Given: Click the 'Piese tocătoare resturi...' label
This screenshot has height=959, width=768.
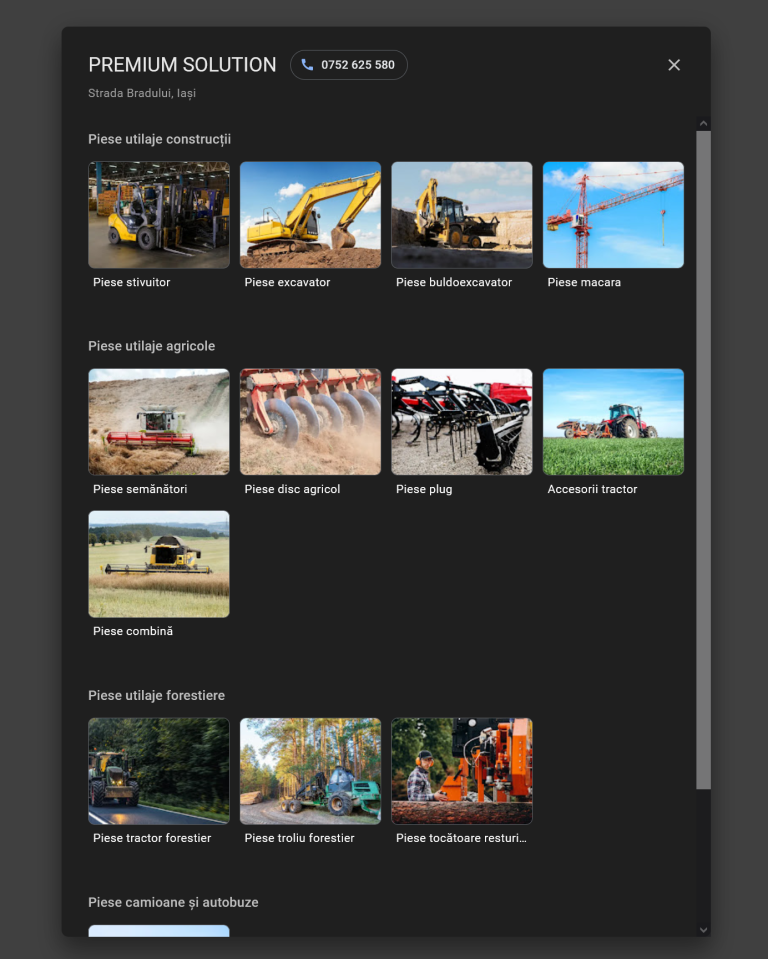Looking at the screenshot, I should point(461,838).
